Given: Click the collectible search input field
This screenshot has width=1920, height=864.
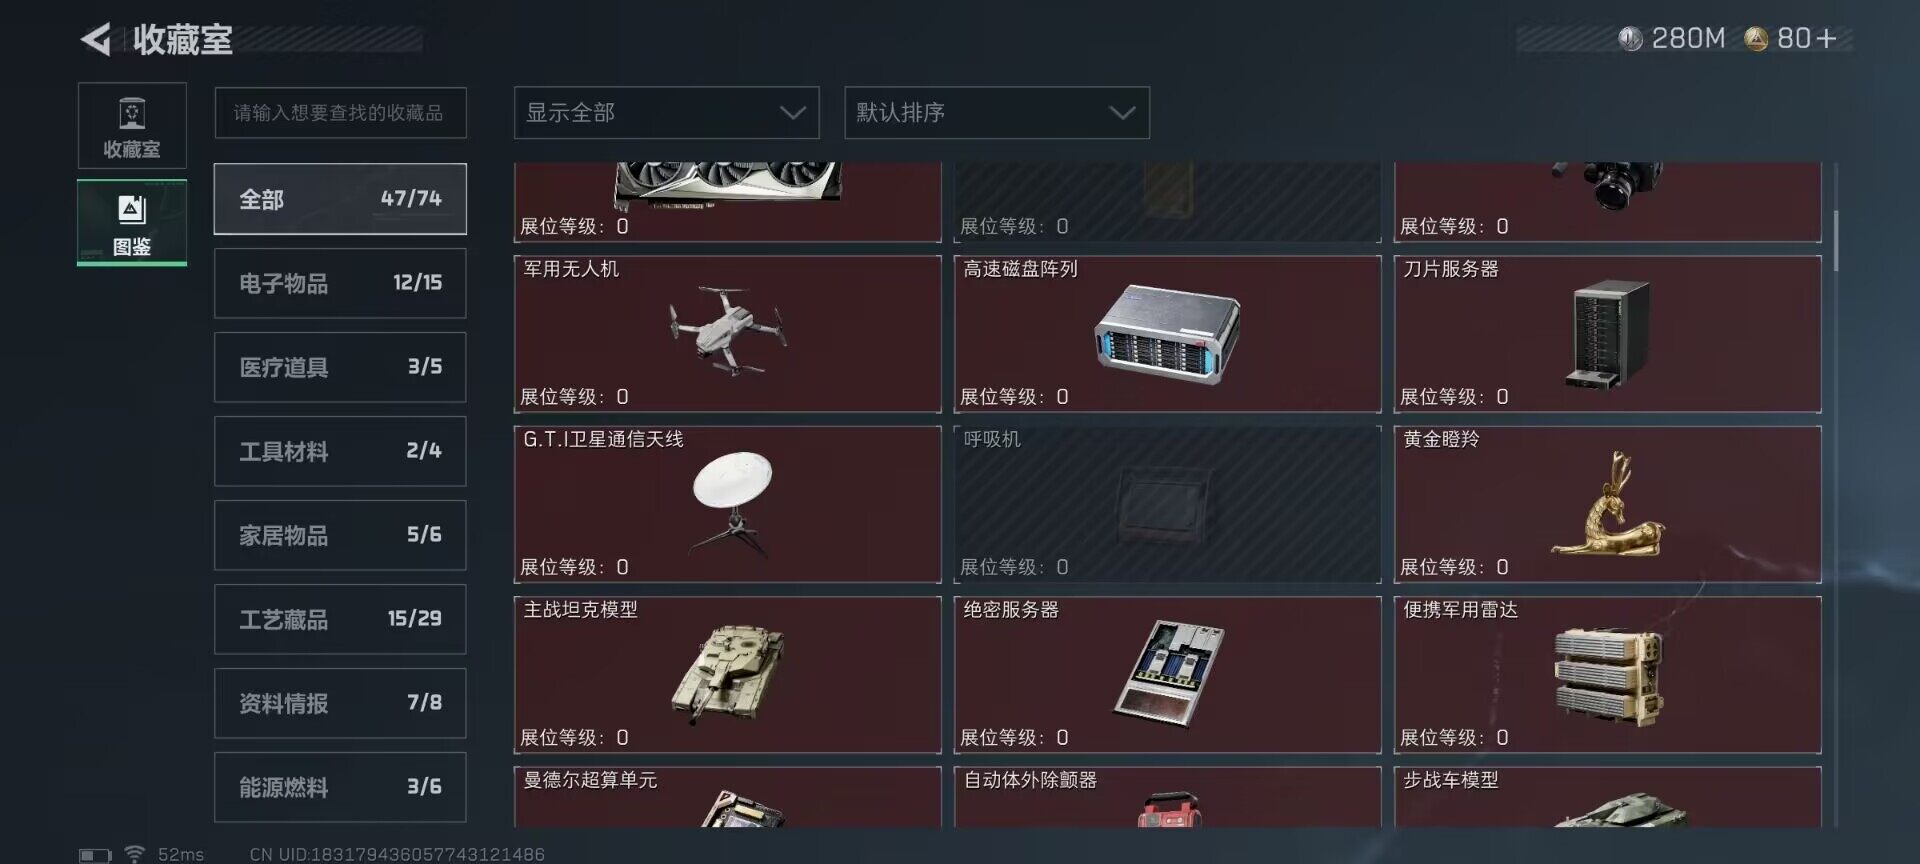Looking at the screenshot, I should click(340, 113).
